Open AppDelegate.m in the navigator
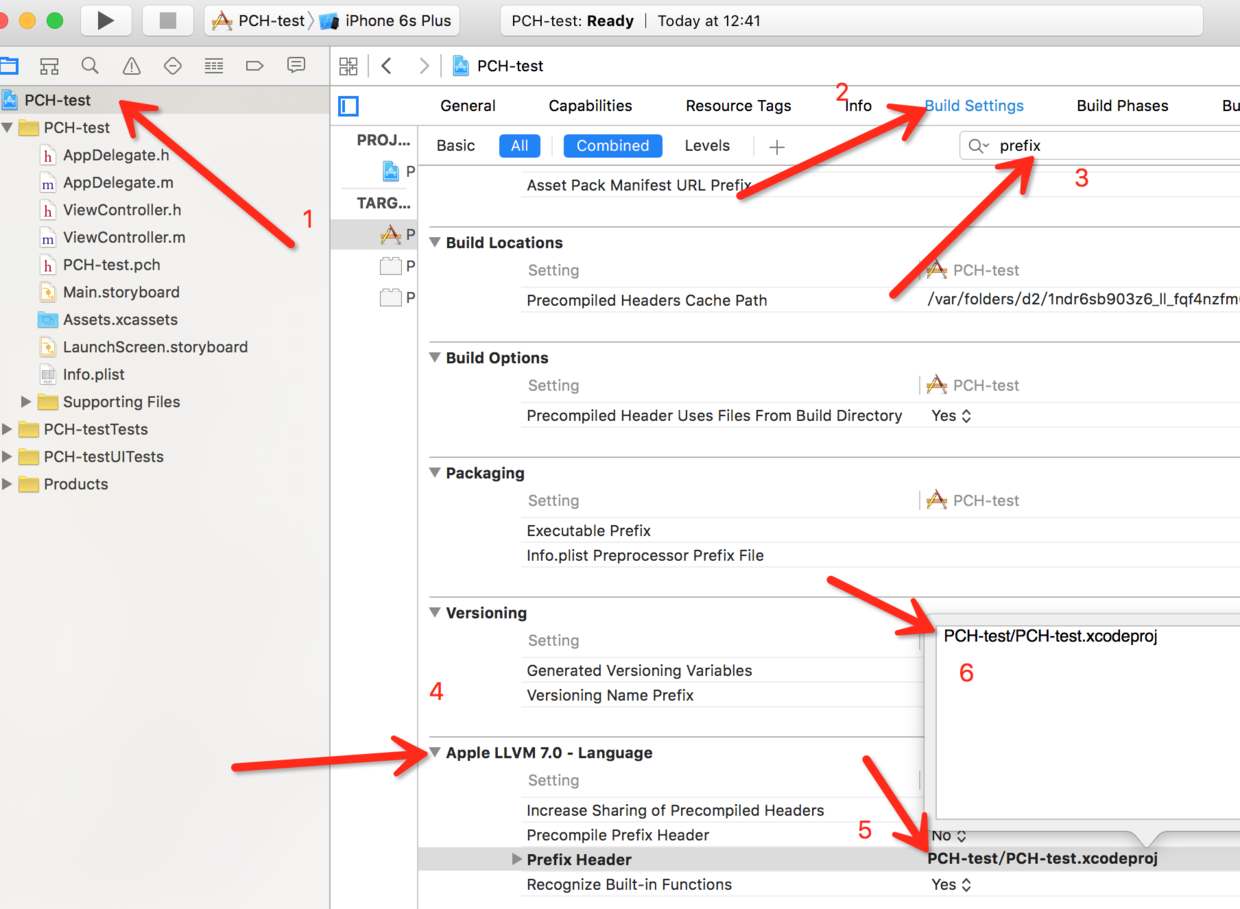The height and width of the screenshot is (909, 1240). tap(118, 183)
